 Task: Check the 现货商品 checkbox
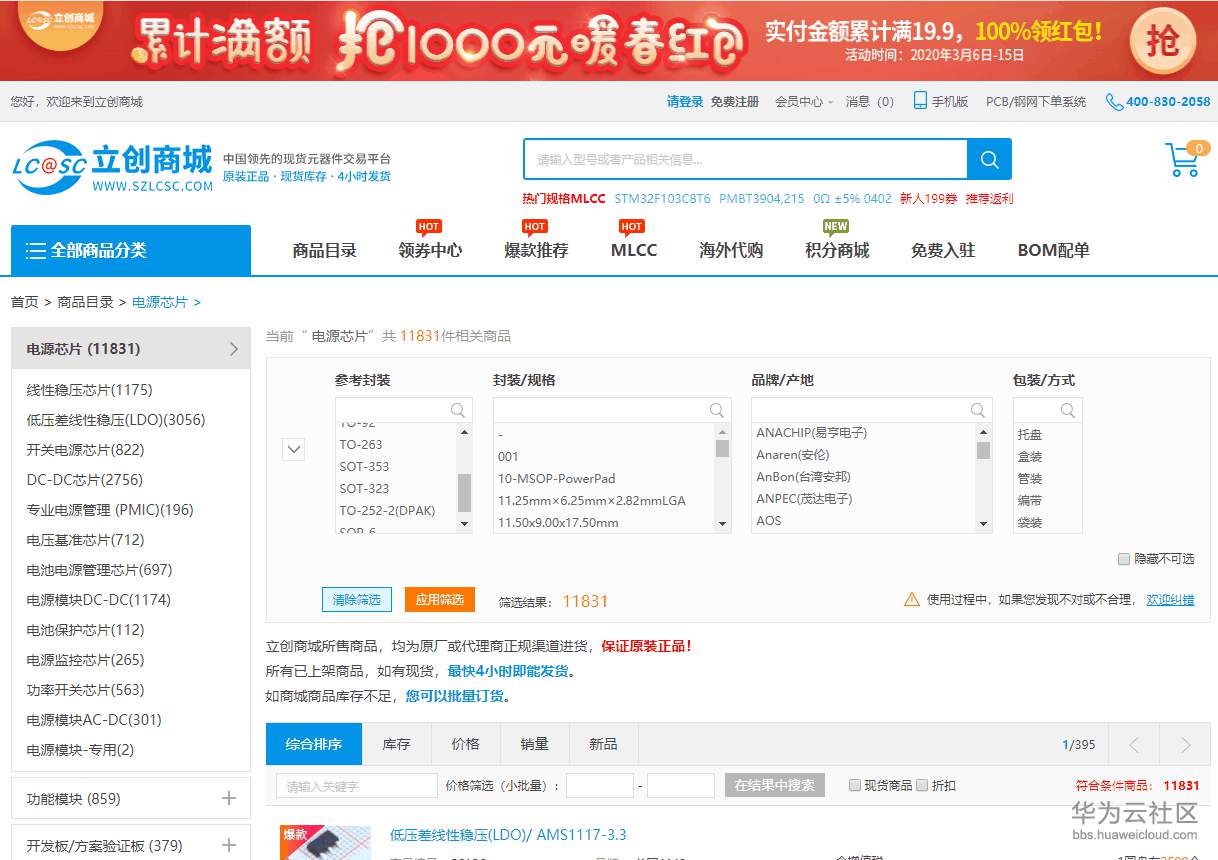pos(855,785)
